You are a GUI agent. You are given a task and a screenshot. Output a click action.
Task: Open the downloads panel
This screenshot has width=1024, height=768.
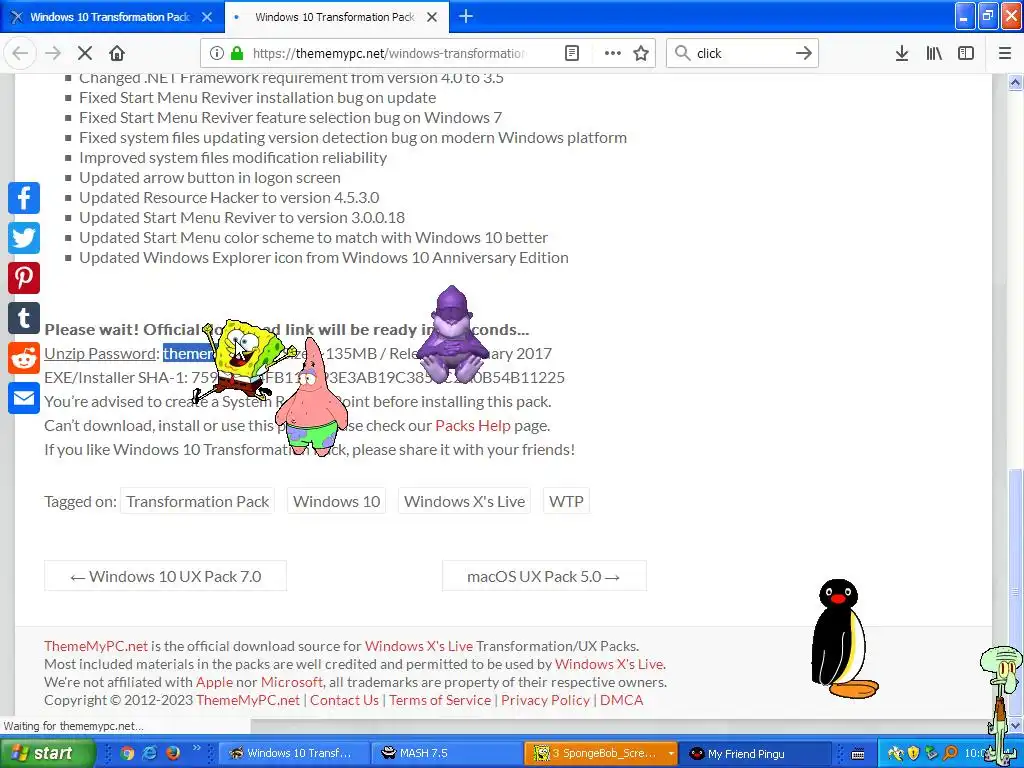click(902, 53)
